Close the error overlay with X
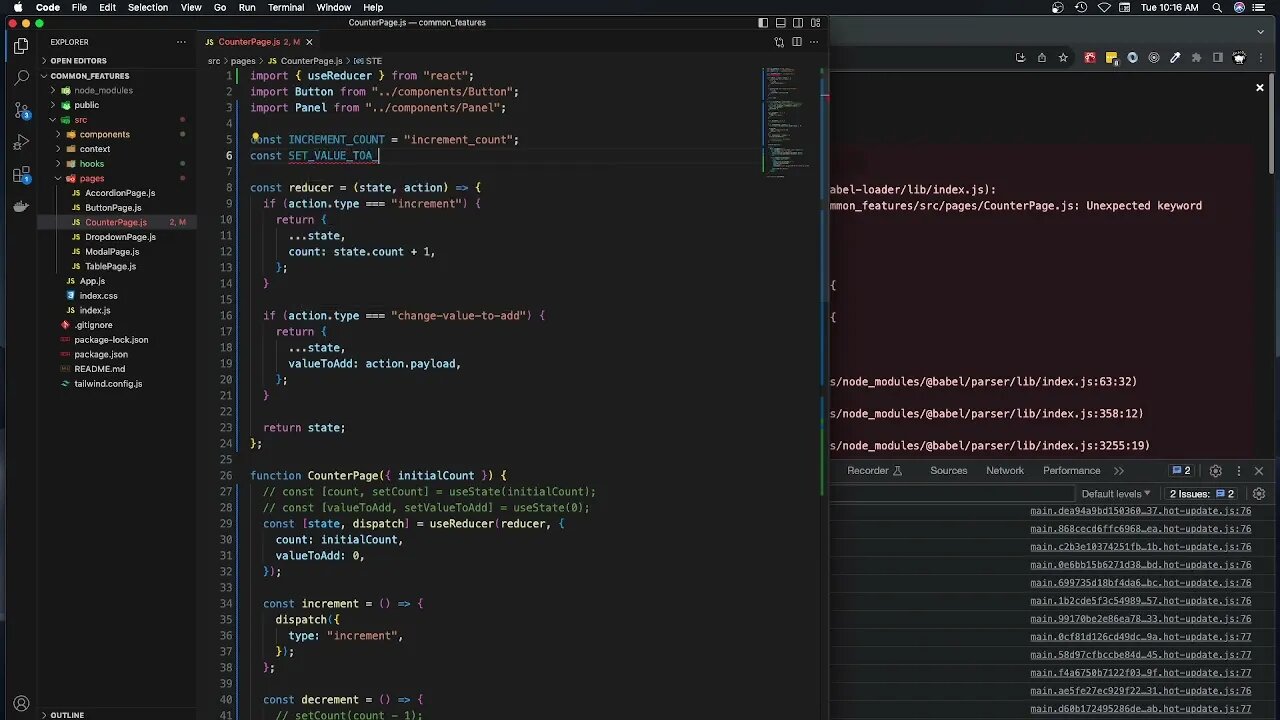The width and height of the screenshot is (1280, 720). (1260, 88)
